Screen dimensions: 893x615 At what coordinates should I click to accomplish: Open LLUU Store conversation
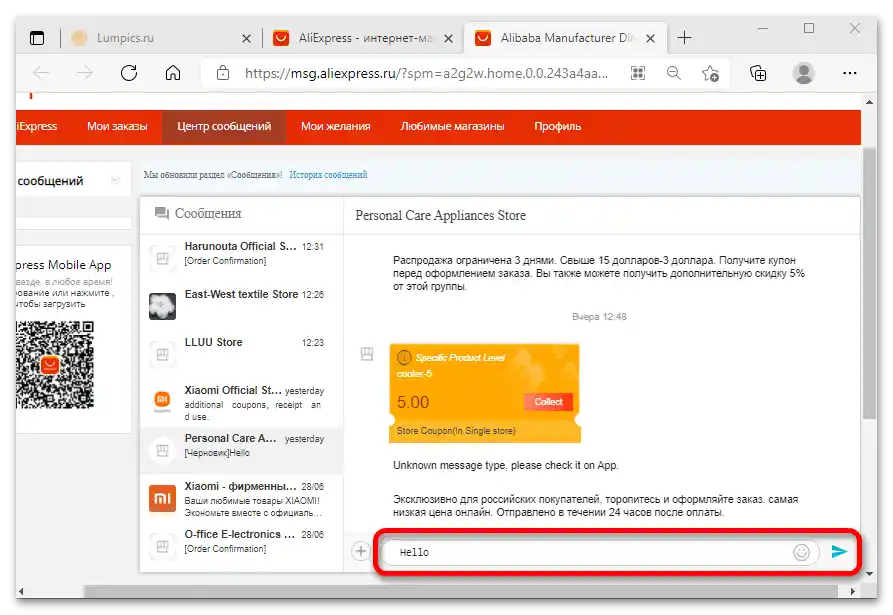click(241, 354)
